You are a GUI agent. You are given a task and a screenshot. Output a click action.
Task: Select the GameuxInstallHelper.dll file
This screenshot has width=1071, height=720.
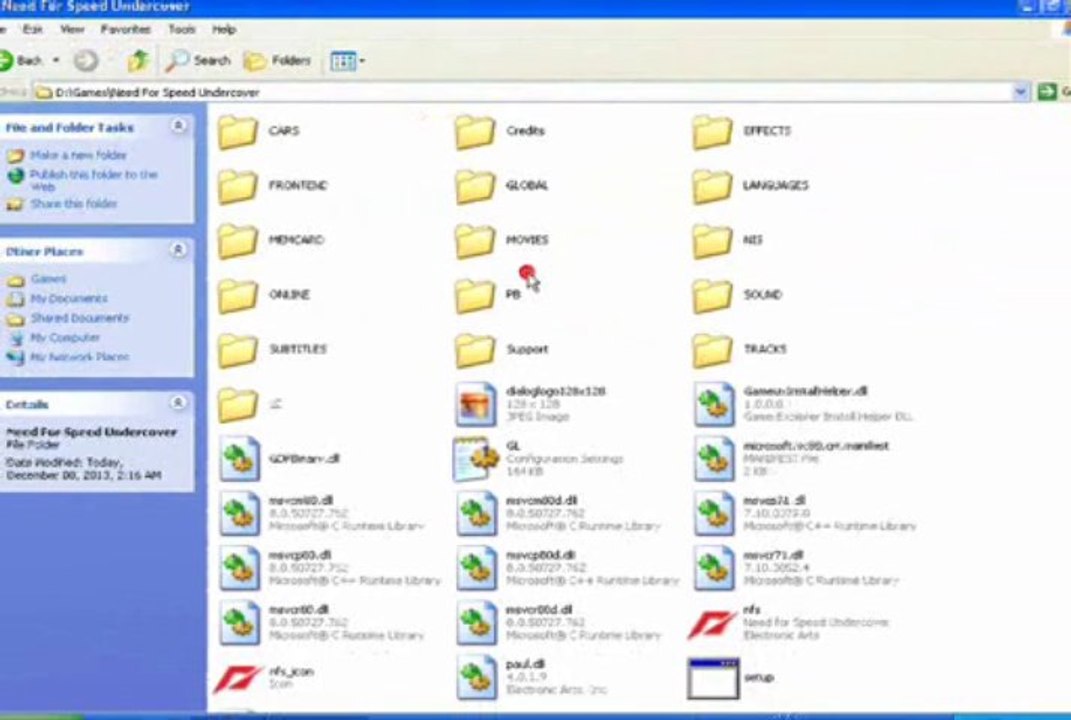tap(803, 404)
